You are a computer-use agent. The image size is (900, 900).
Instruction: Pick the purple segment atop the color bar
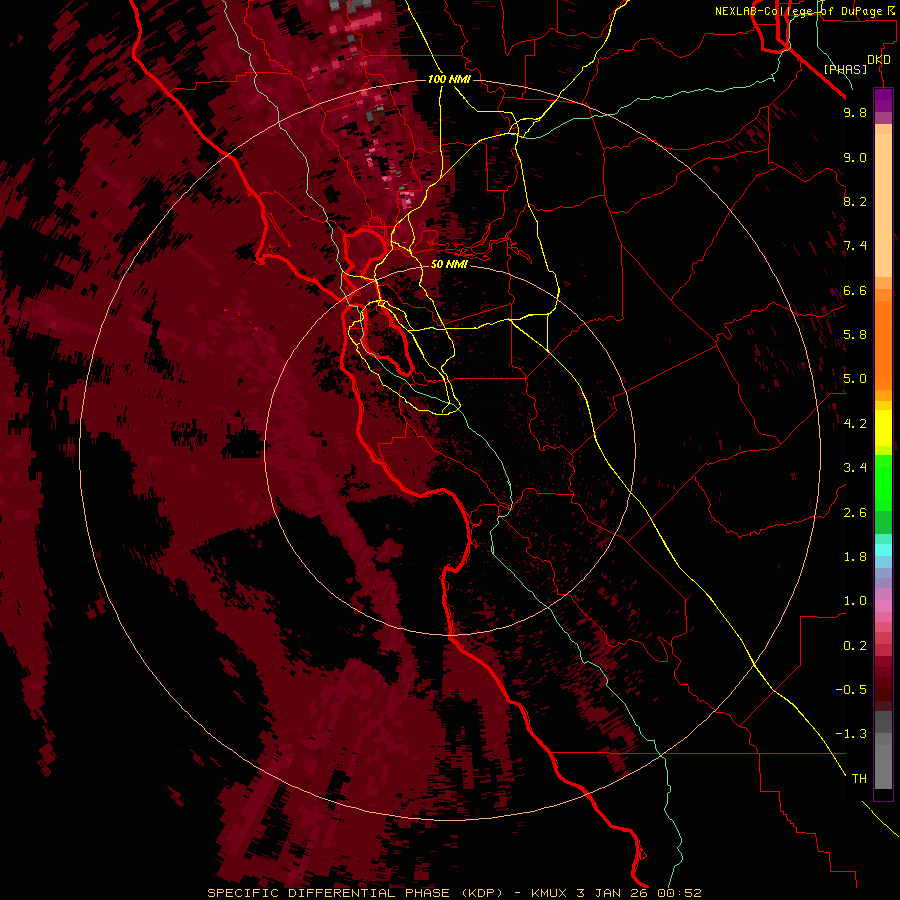coord(883,100)
